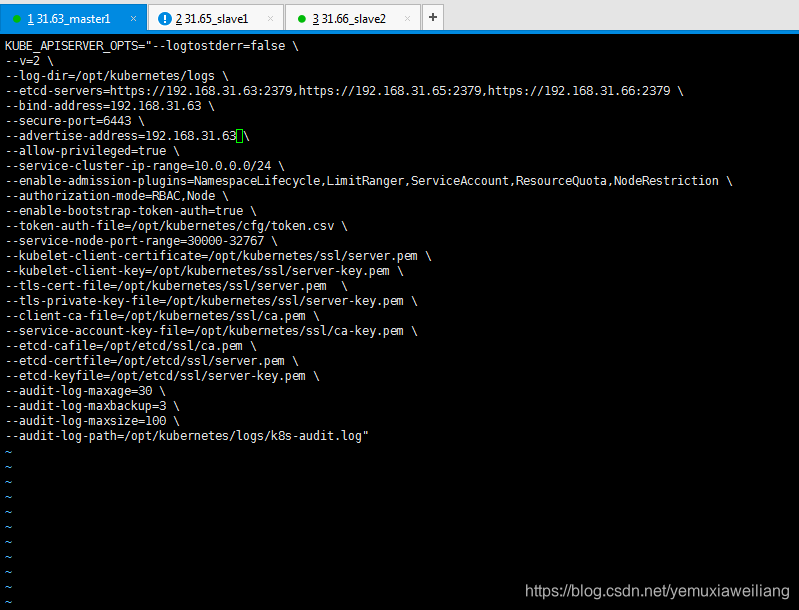Click the --etcd-keyfile line

point(162,376)
